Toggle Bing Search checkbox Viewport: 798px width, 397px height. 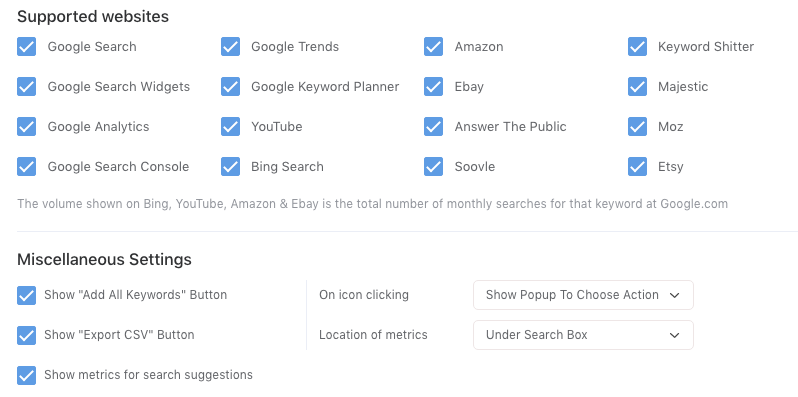click(230, 167)
